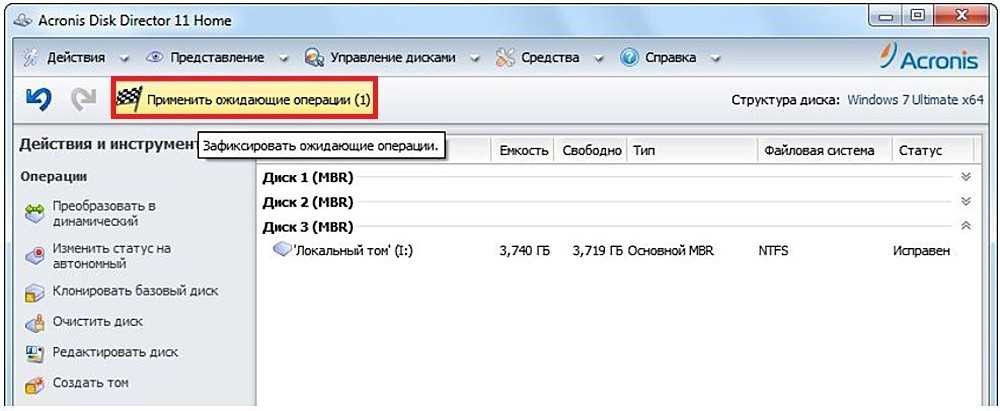Open the Средства menu
This screenshot has width=1000, height=411.
550,57
